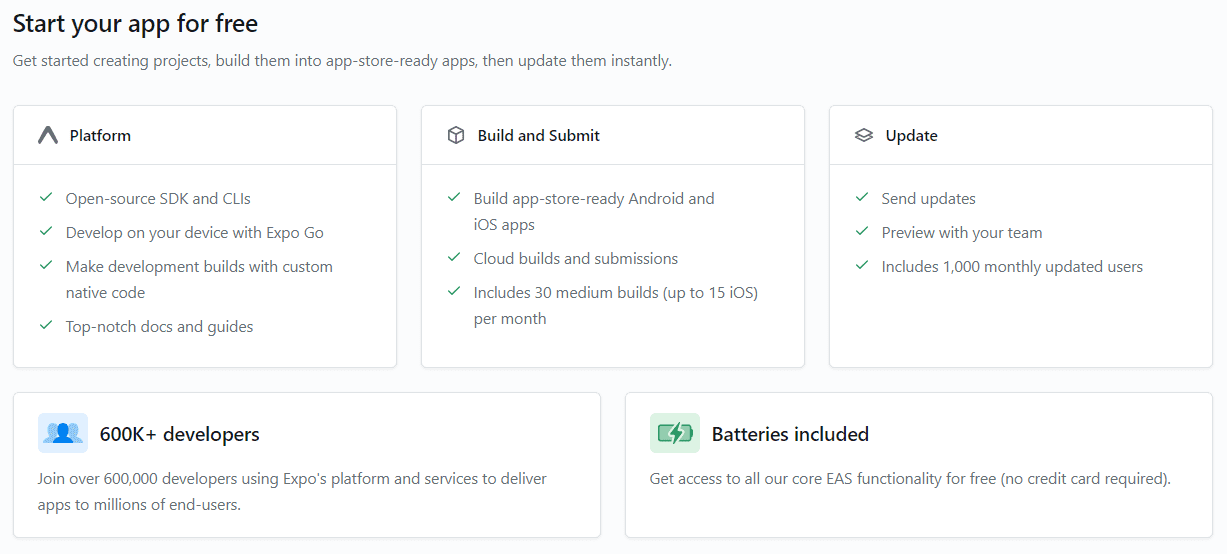Click the Build and Submit card heading
The image size is (1227, 554).
(x=539, y=135)
